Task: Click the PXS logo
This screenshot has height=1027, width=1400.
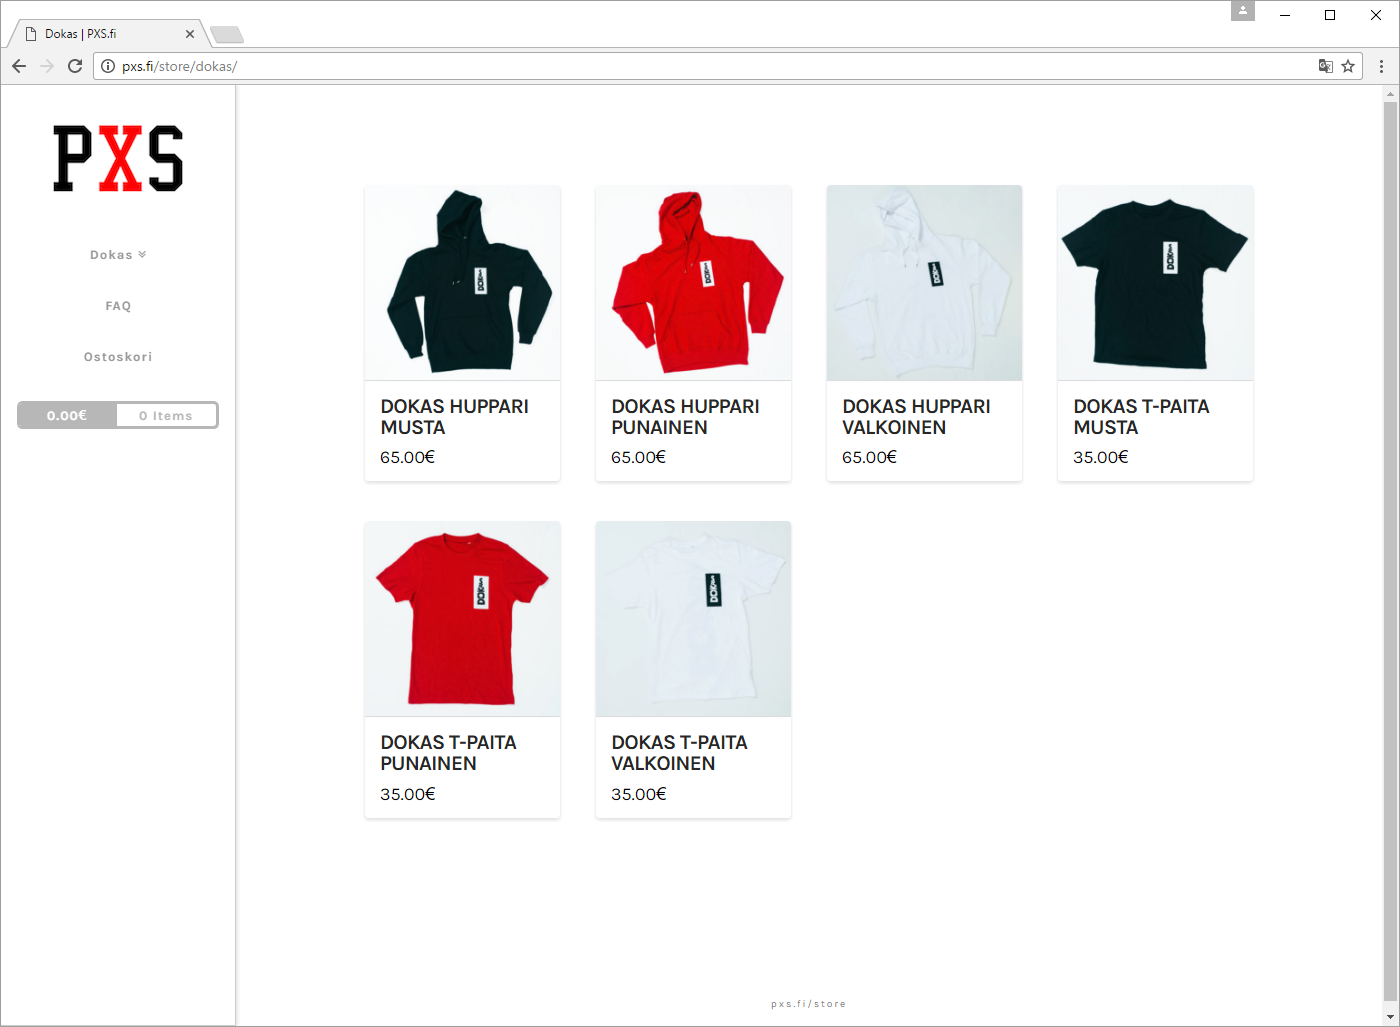Action: (118, 158)
